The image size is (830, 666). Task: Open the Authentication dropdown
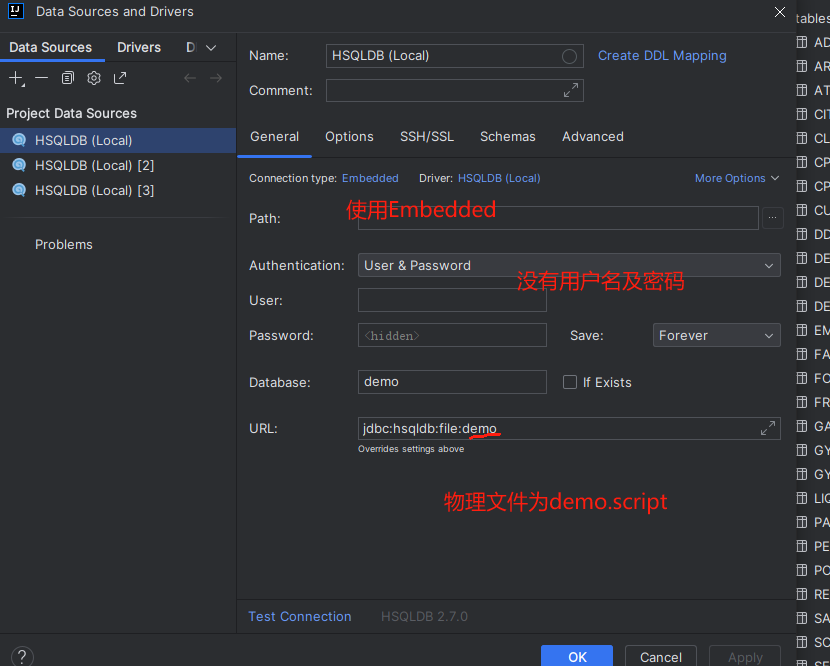(569, 265)
